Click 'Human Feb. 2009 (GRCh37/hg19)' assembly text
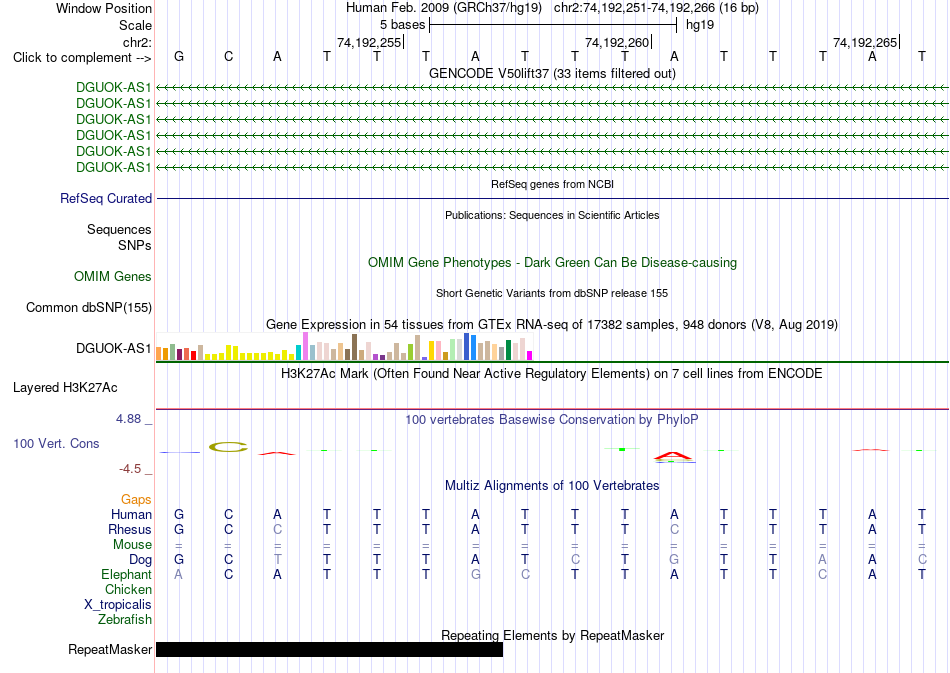The height and width of the screenshot is (673, 950). click(x=443, y=8)
